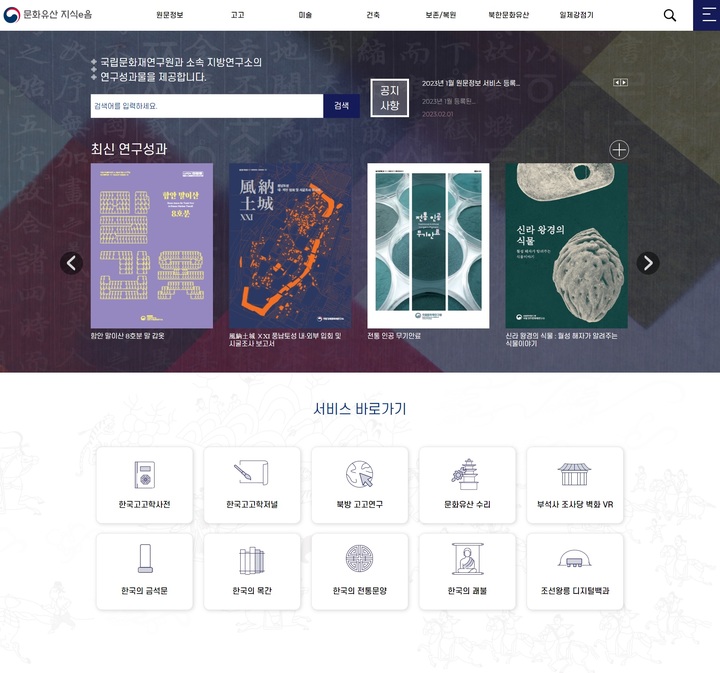Open 부석사 조사당 벽화 VR building icon
Image resolution: width=720 pixels, height=673 pixels.
tap(574, 474)
